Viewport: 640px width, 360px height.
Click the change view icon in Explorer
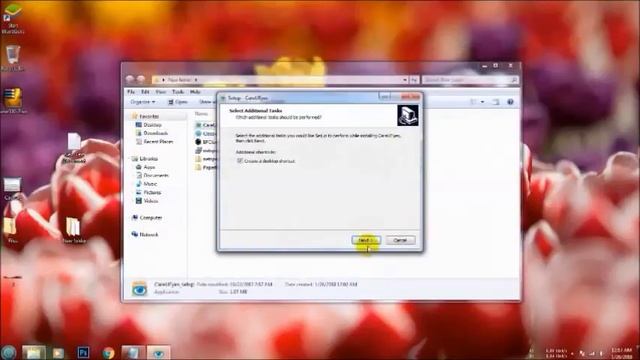tap(473, 102)
